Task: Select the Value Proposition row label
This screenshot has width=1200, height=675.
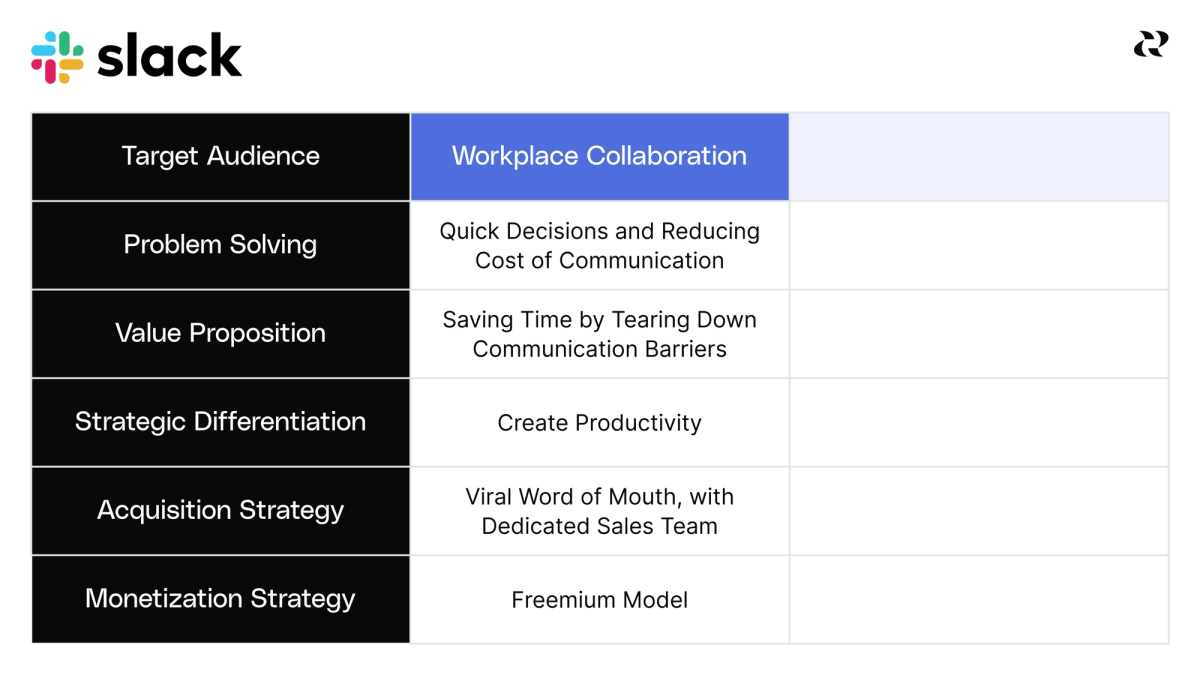Action: pos(221,334)
